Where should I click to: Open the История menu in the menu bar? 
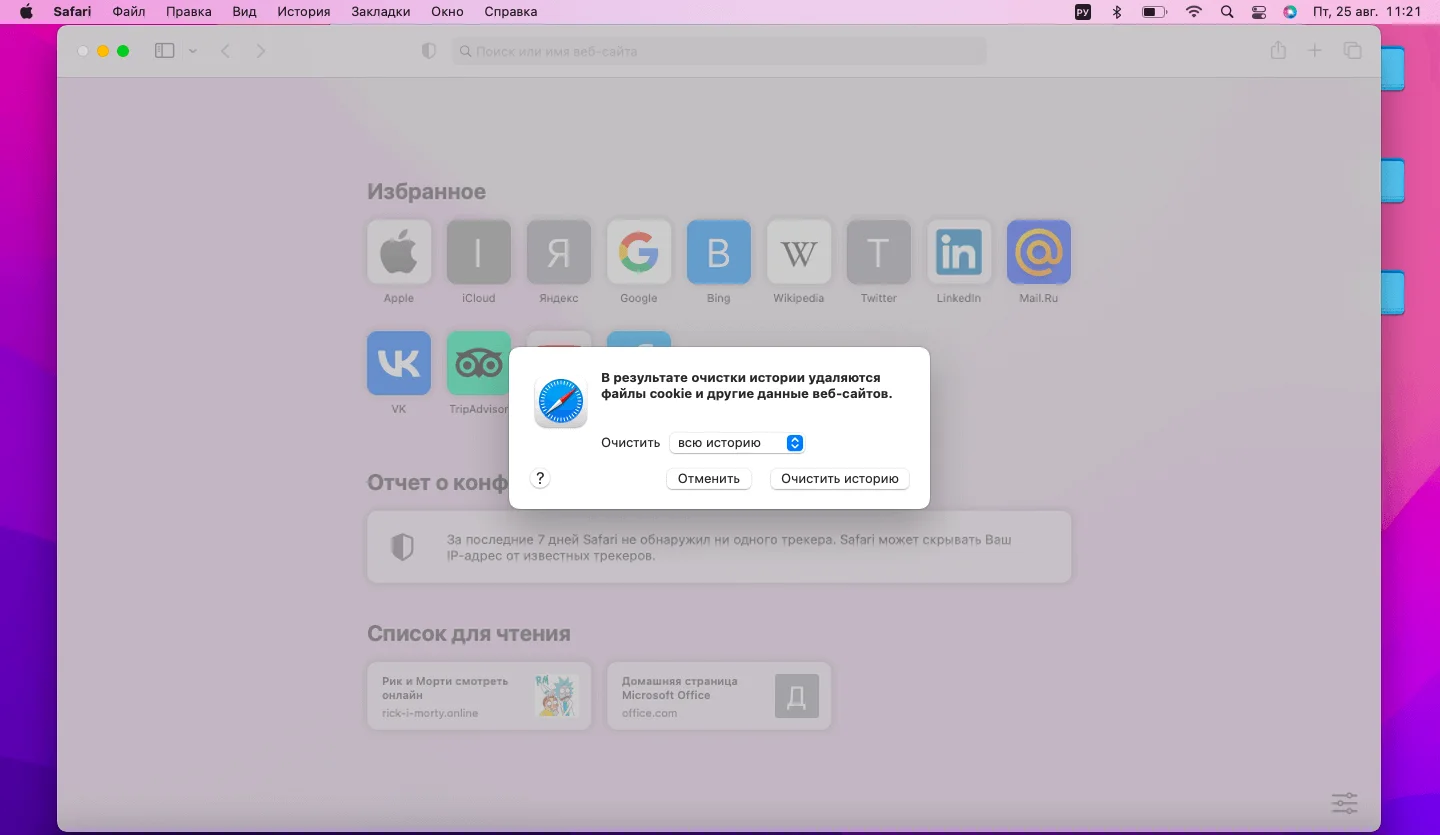(x=303, y=12)
